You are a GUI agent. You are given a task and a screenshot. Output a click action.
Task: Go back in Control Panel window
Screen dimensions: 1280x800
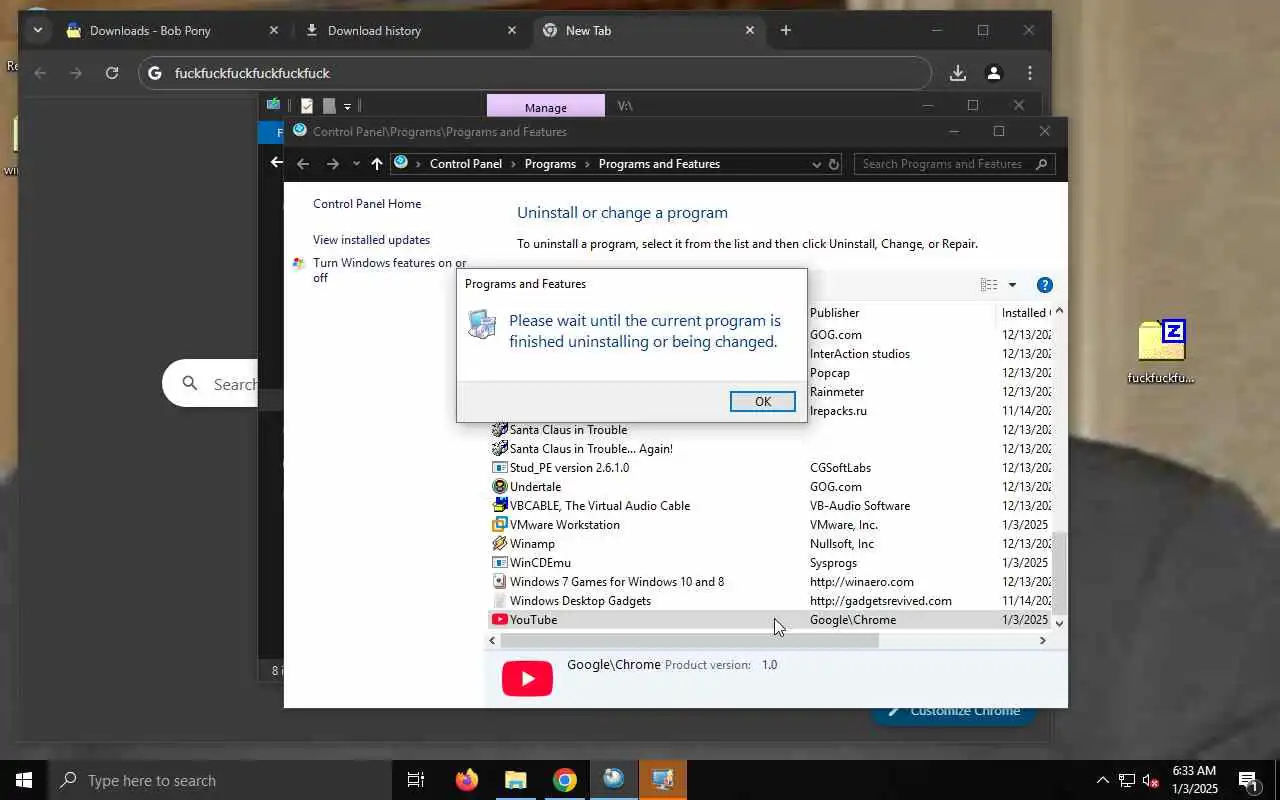coord(303,164)
